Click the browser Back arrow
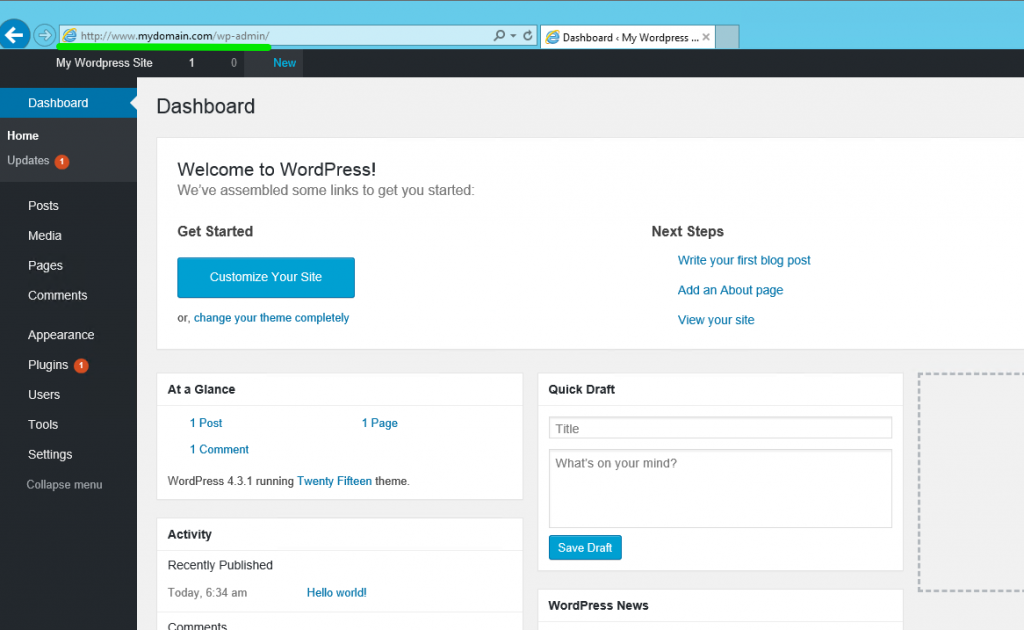 point(16,34)
